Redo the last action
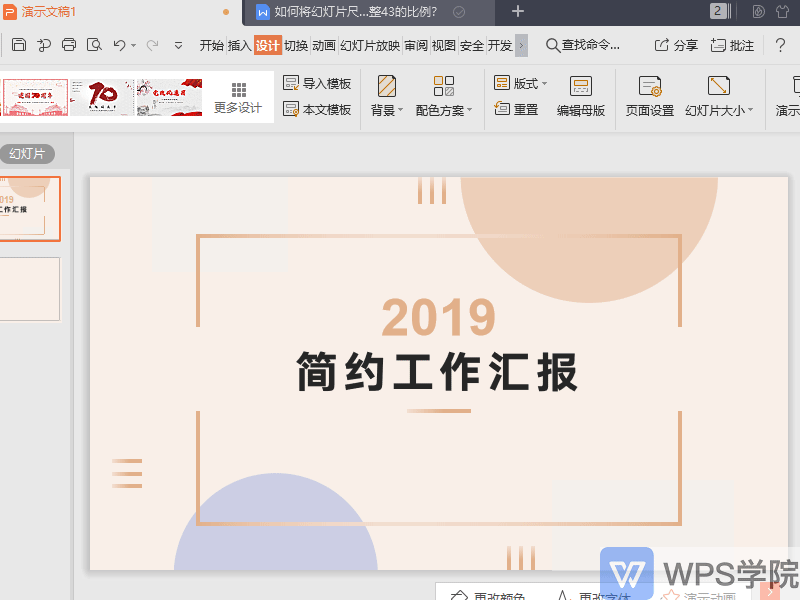 click(152, 45)
